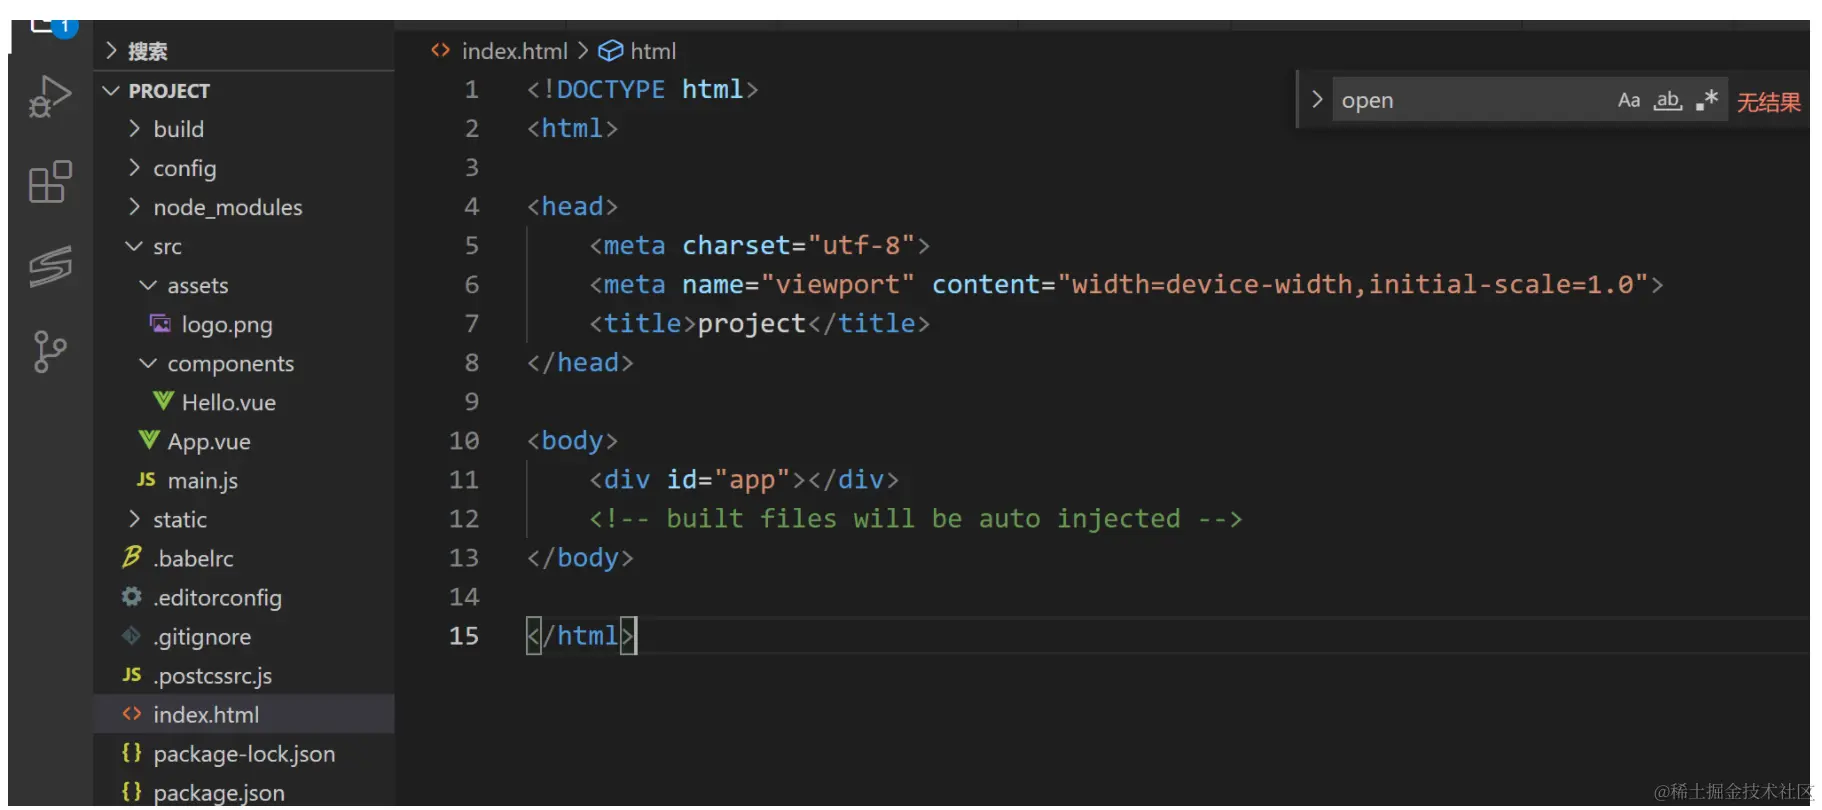Open .babelrc file
Screen dimensions: 1822x810
(x=193, y=558)
